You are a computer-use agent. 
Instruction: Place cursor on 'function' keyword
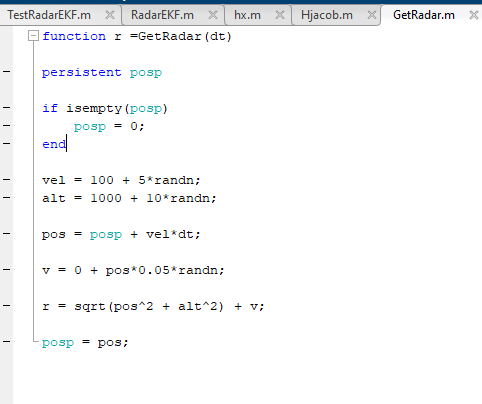coord(74,36)
